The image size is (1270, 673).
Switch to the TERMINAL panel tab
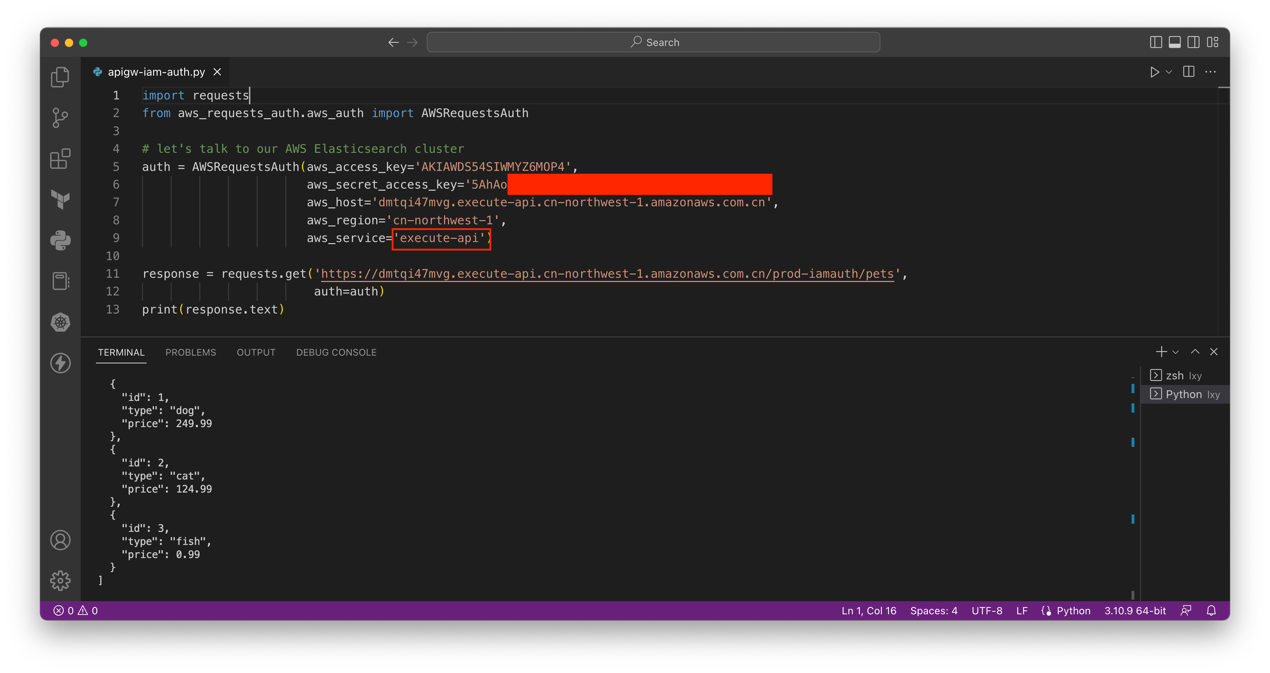[x=121, y=352]
